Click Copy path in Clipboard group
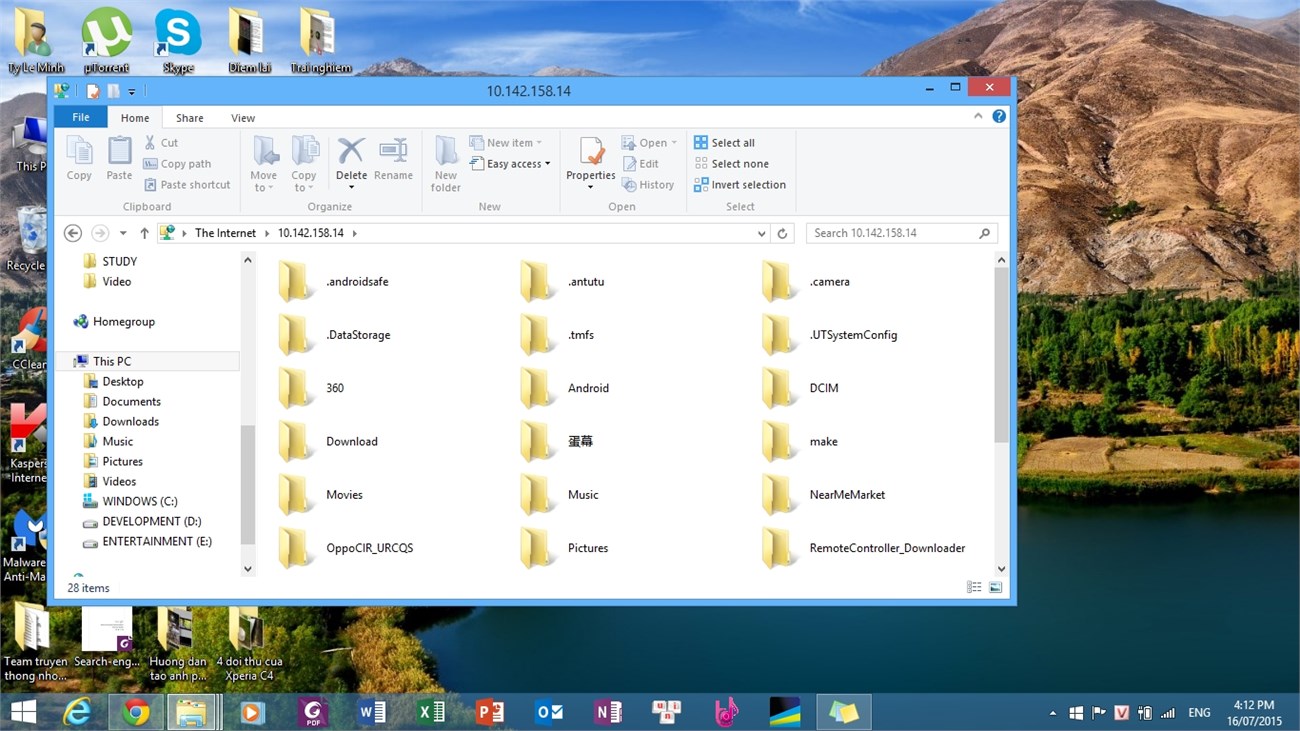Image resolution: width=1300 pixels, height=731 pixels. (x=177, y=164)
